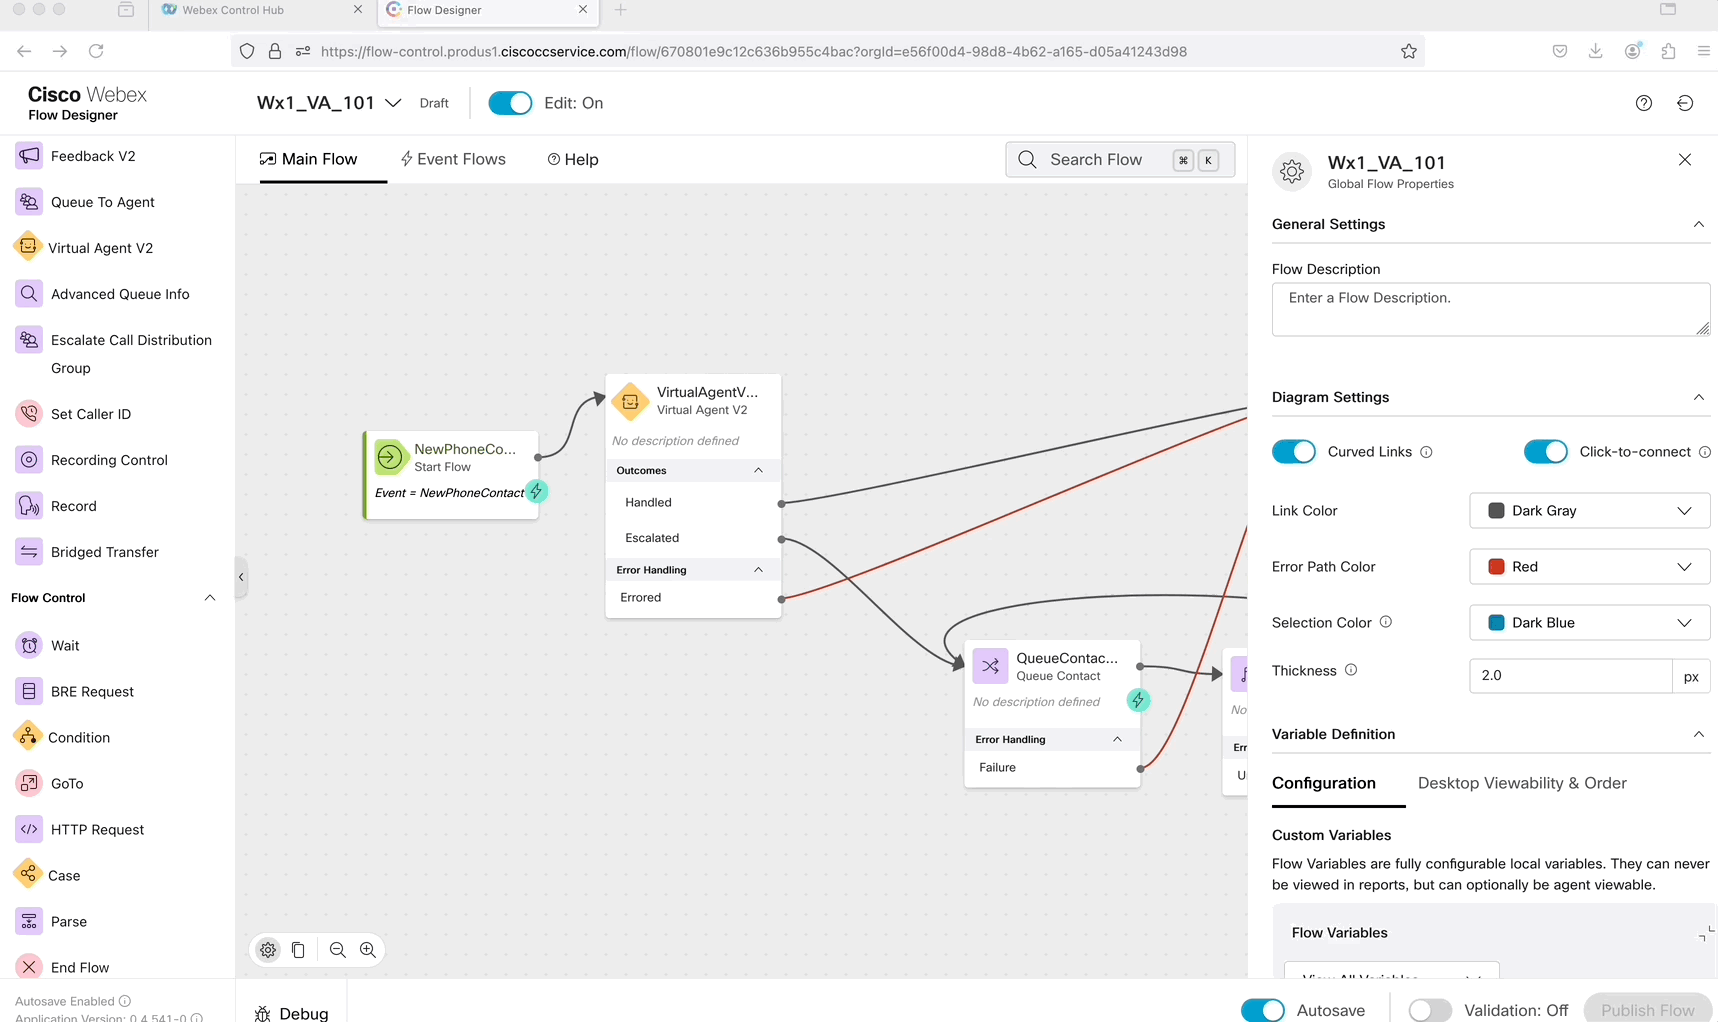Viewport: 1718px width, 1022px height.
Task: Click the Condition activity icon
Action: pyautogui.click(x=28, y=737)
